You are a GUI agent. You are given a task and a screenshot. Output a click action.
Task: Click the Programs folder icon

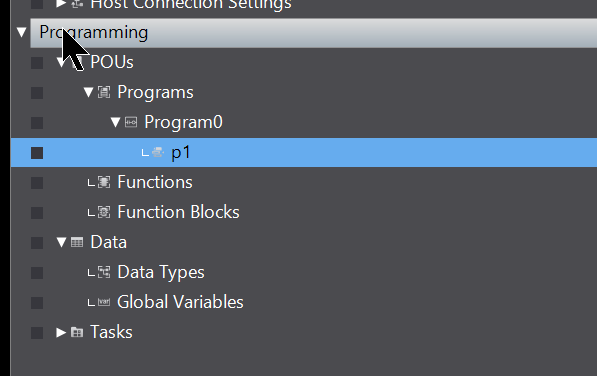tap(104, 92)
